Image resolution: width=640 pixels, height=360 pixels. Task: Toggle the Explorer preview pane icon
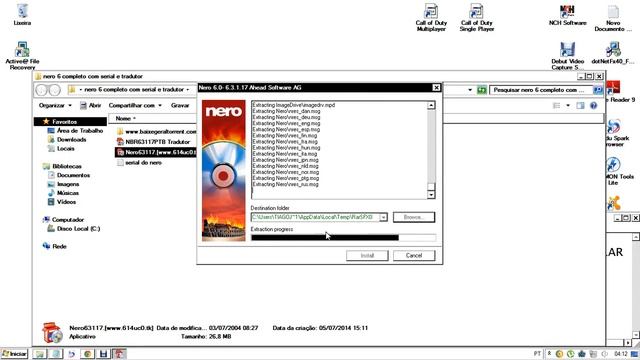tap(580, 106)
